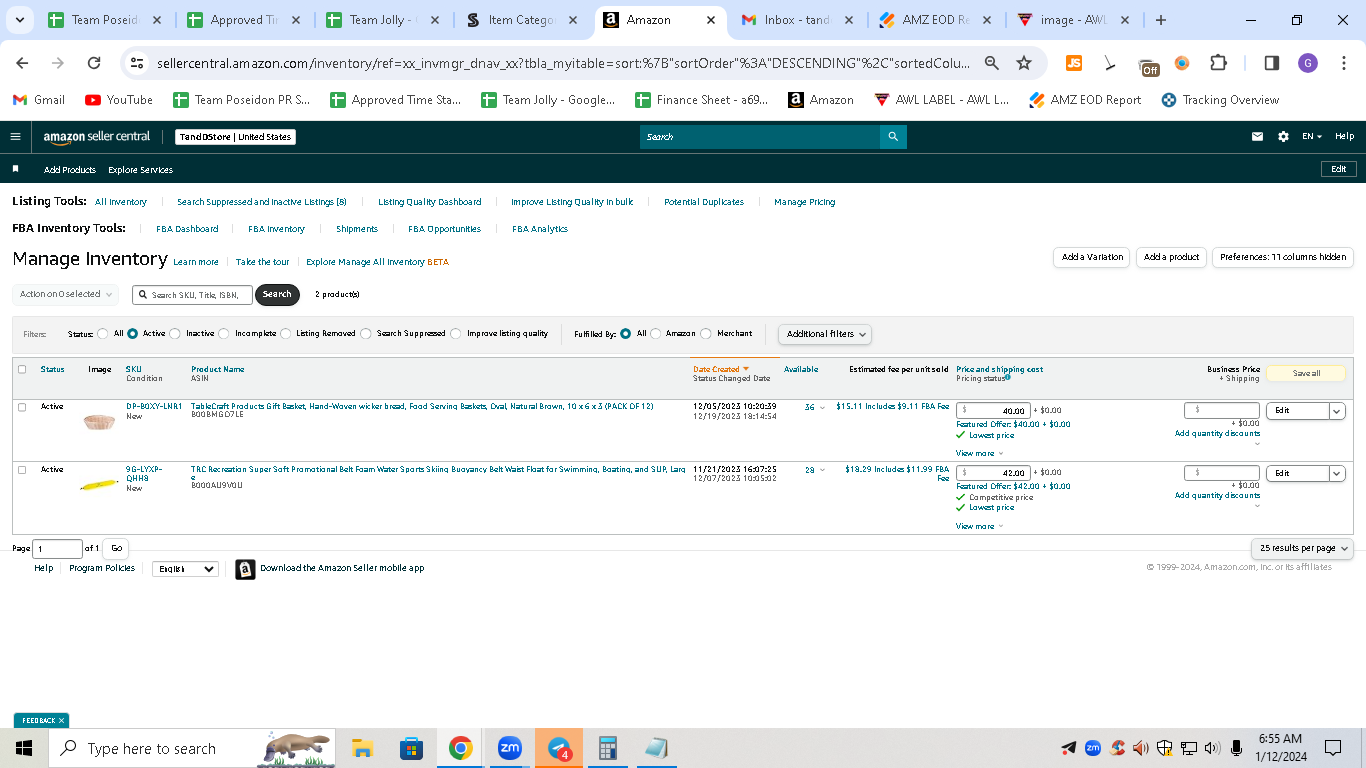The image size is (1366, 768).
Task: Click the SKU, Title, ISBN search field
Action: (192, 295)
